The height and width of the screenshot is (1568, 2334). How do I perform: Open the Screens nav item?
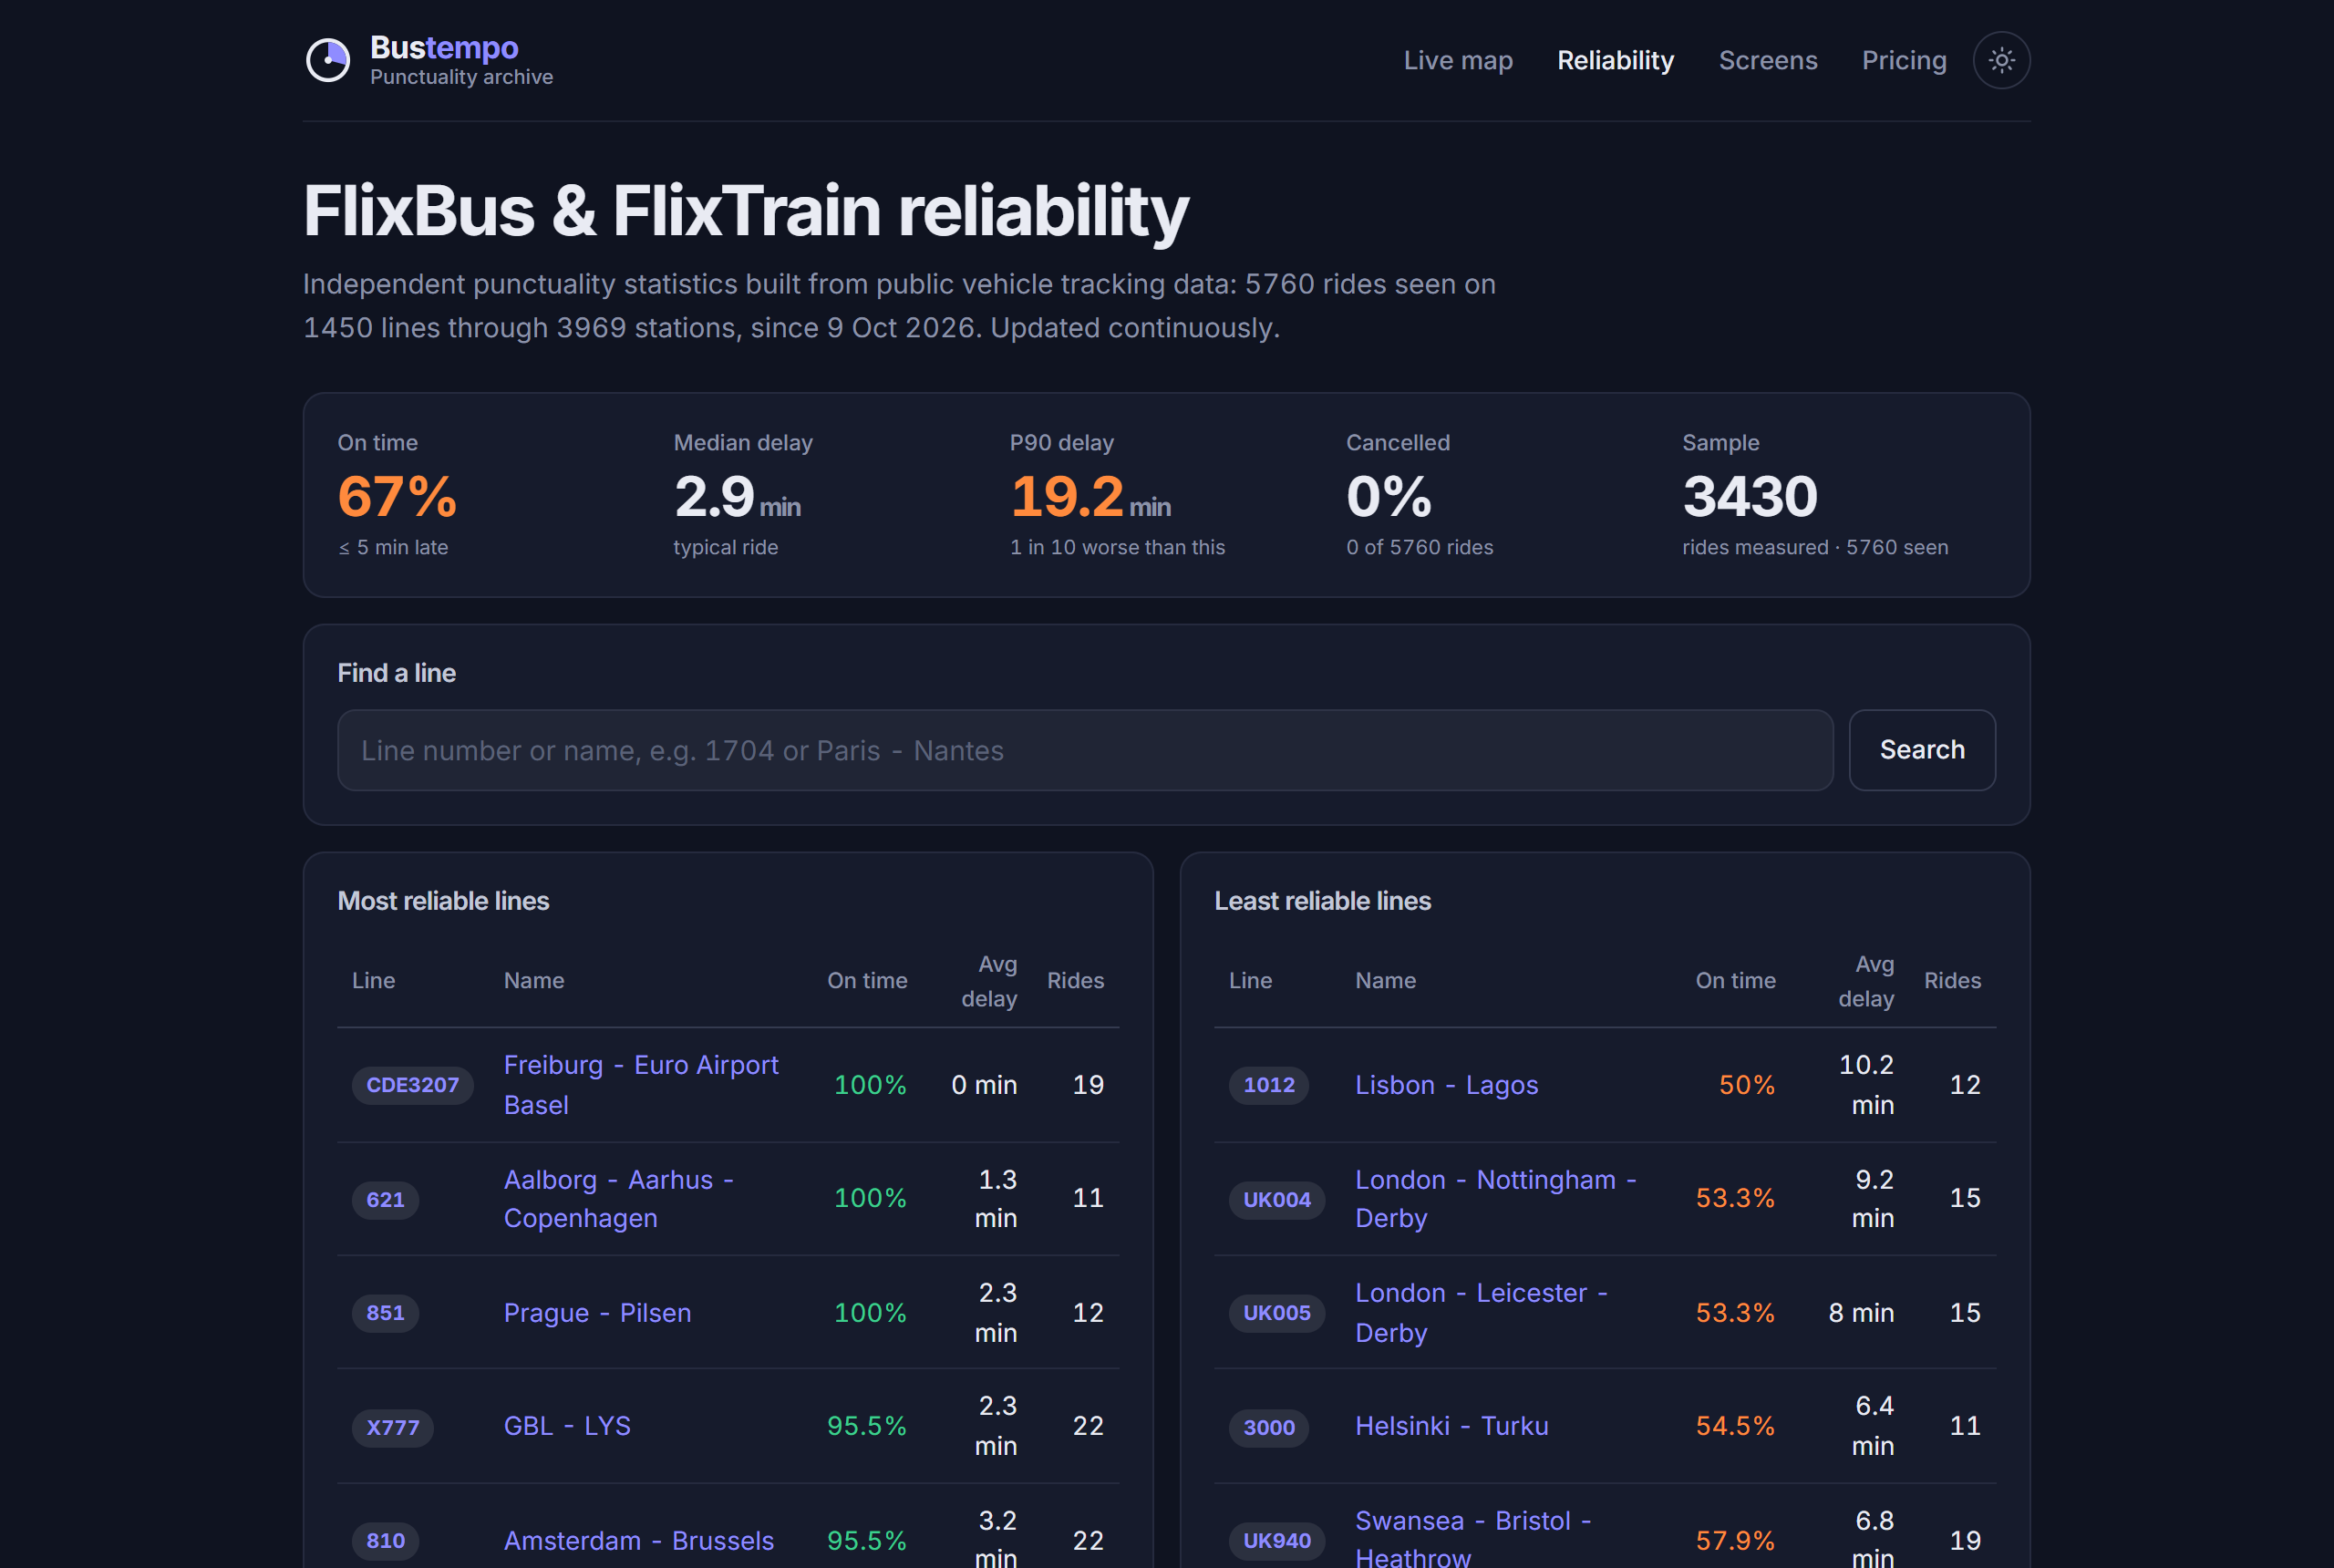click(x=1767, y=60)
